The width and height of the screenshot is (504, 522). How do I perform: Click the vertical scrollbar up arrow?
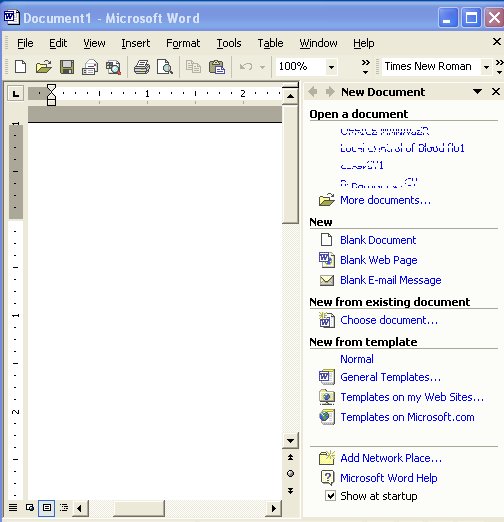[x=290, y=96]
